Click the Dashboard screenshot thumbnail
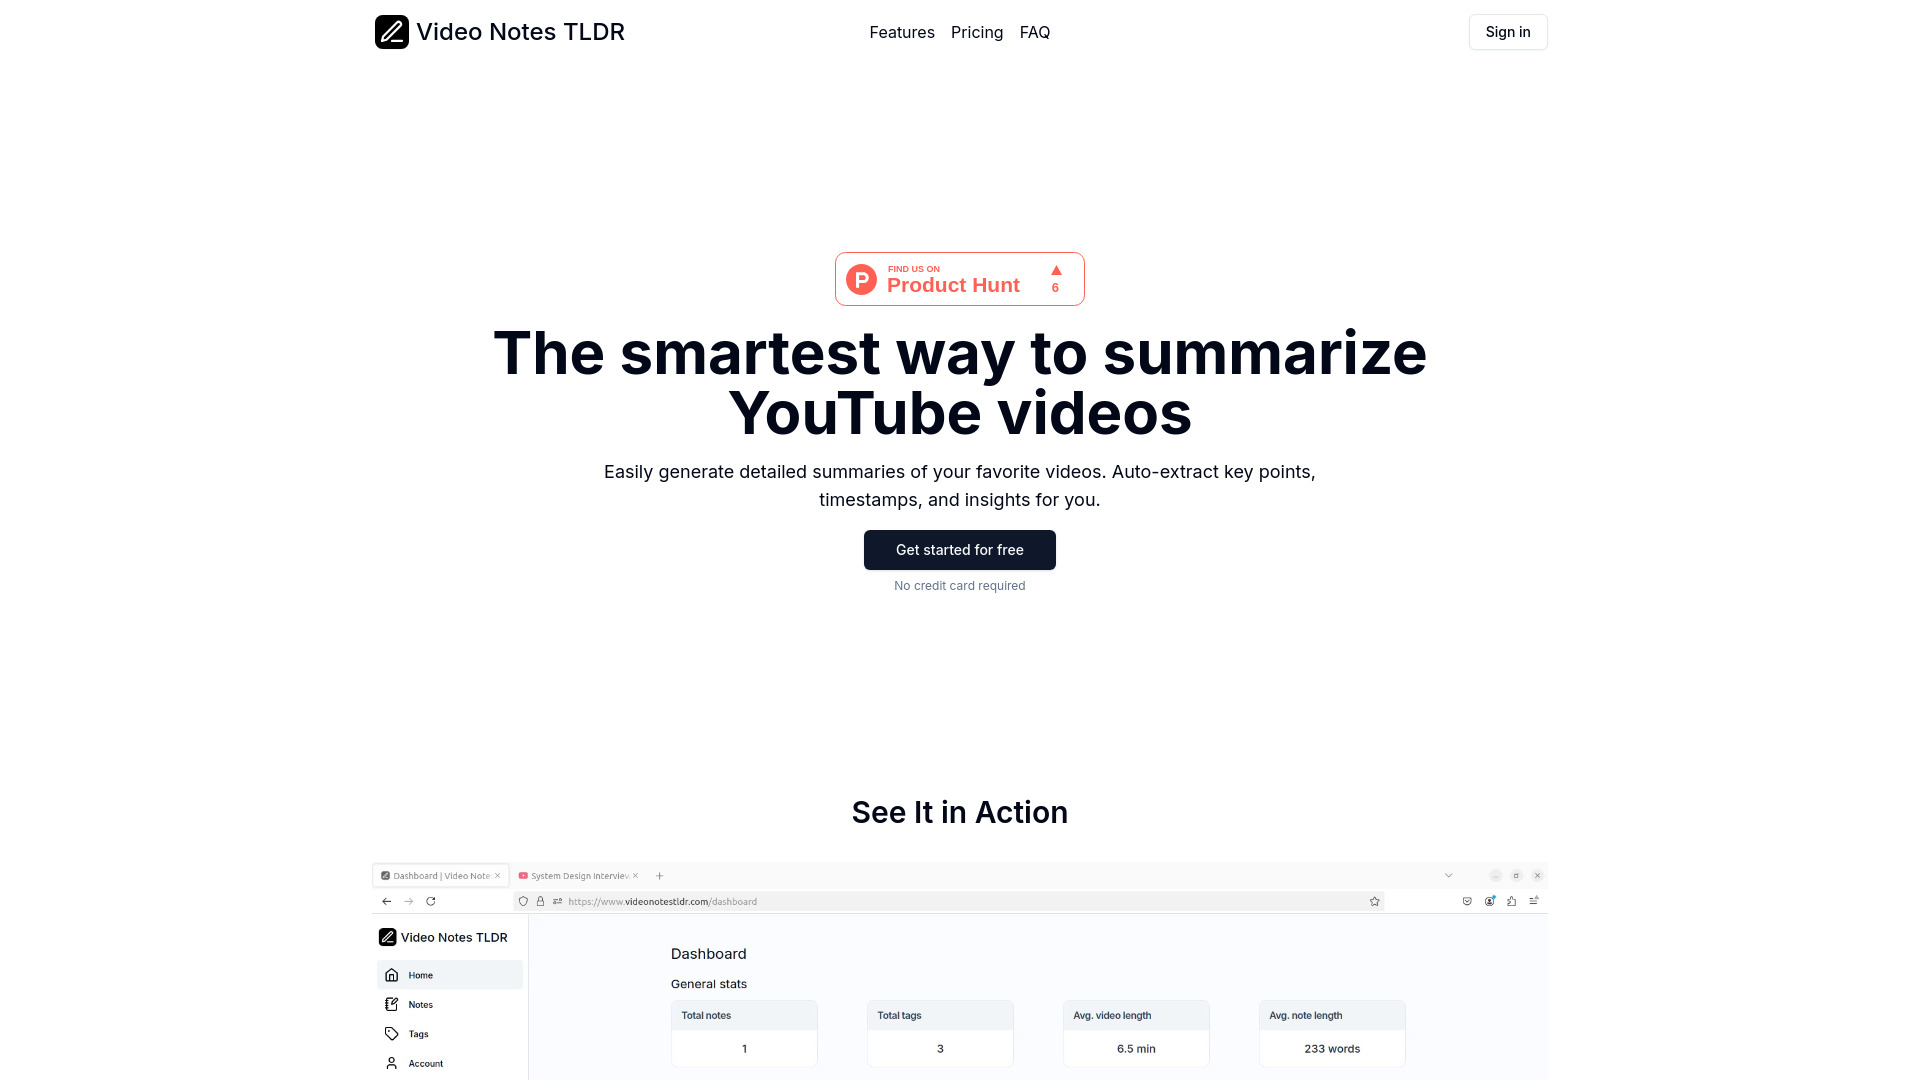Screen dimensions: 1920x1080 [x=960, y=969]
